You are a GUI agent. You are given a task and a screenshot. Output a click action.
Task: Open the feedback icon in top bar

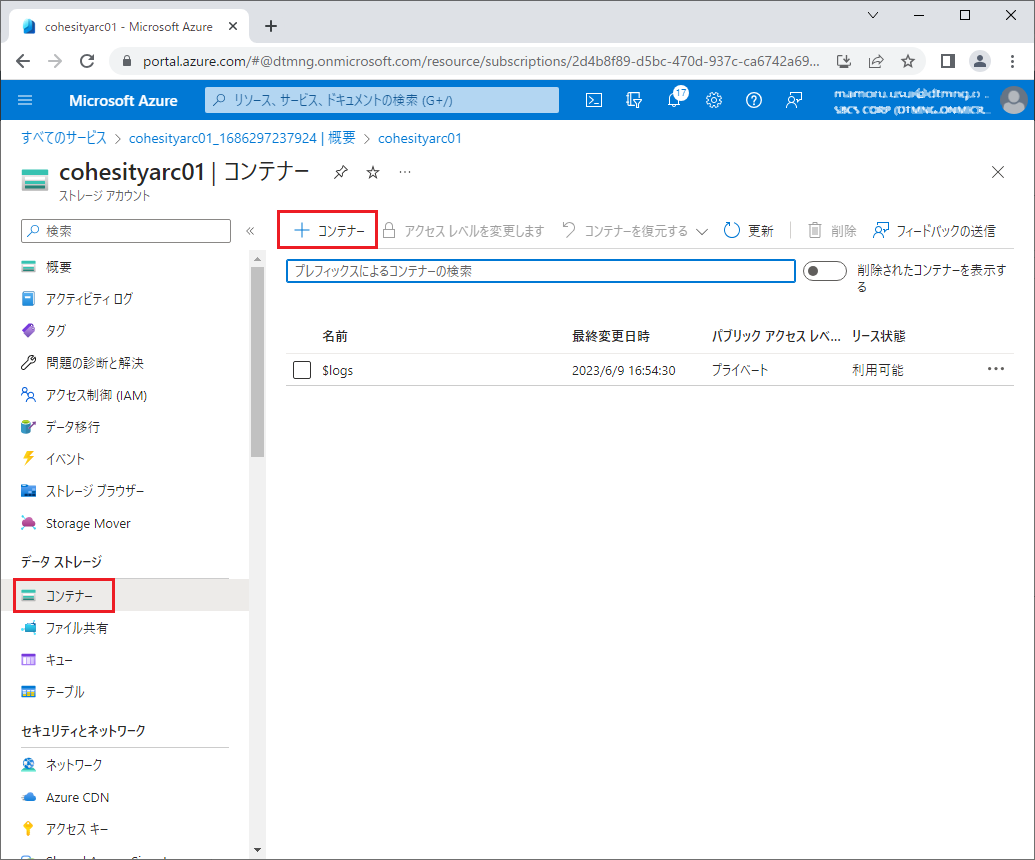click(793, 100)
